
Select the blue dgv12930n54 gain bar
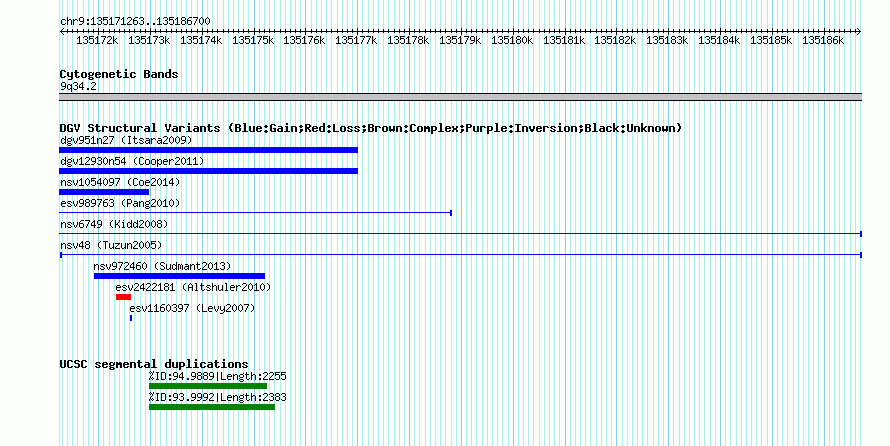pos(208,171)
